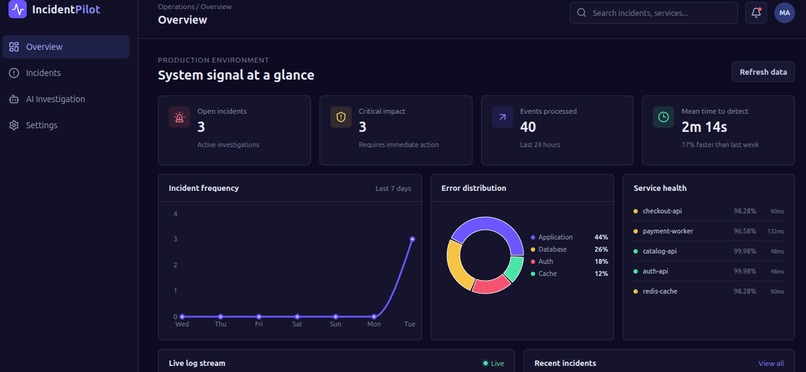806x372 pixels.
Task: Select the payment-worker service row
Action: click(x=709, y=231)
